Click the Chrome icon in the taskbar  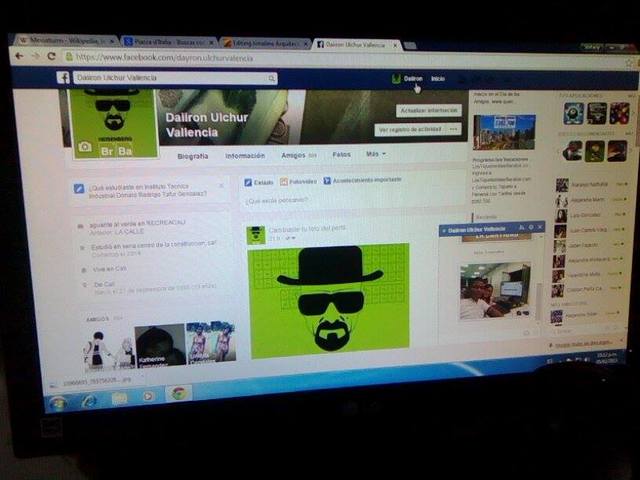click(178, 393)
